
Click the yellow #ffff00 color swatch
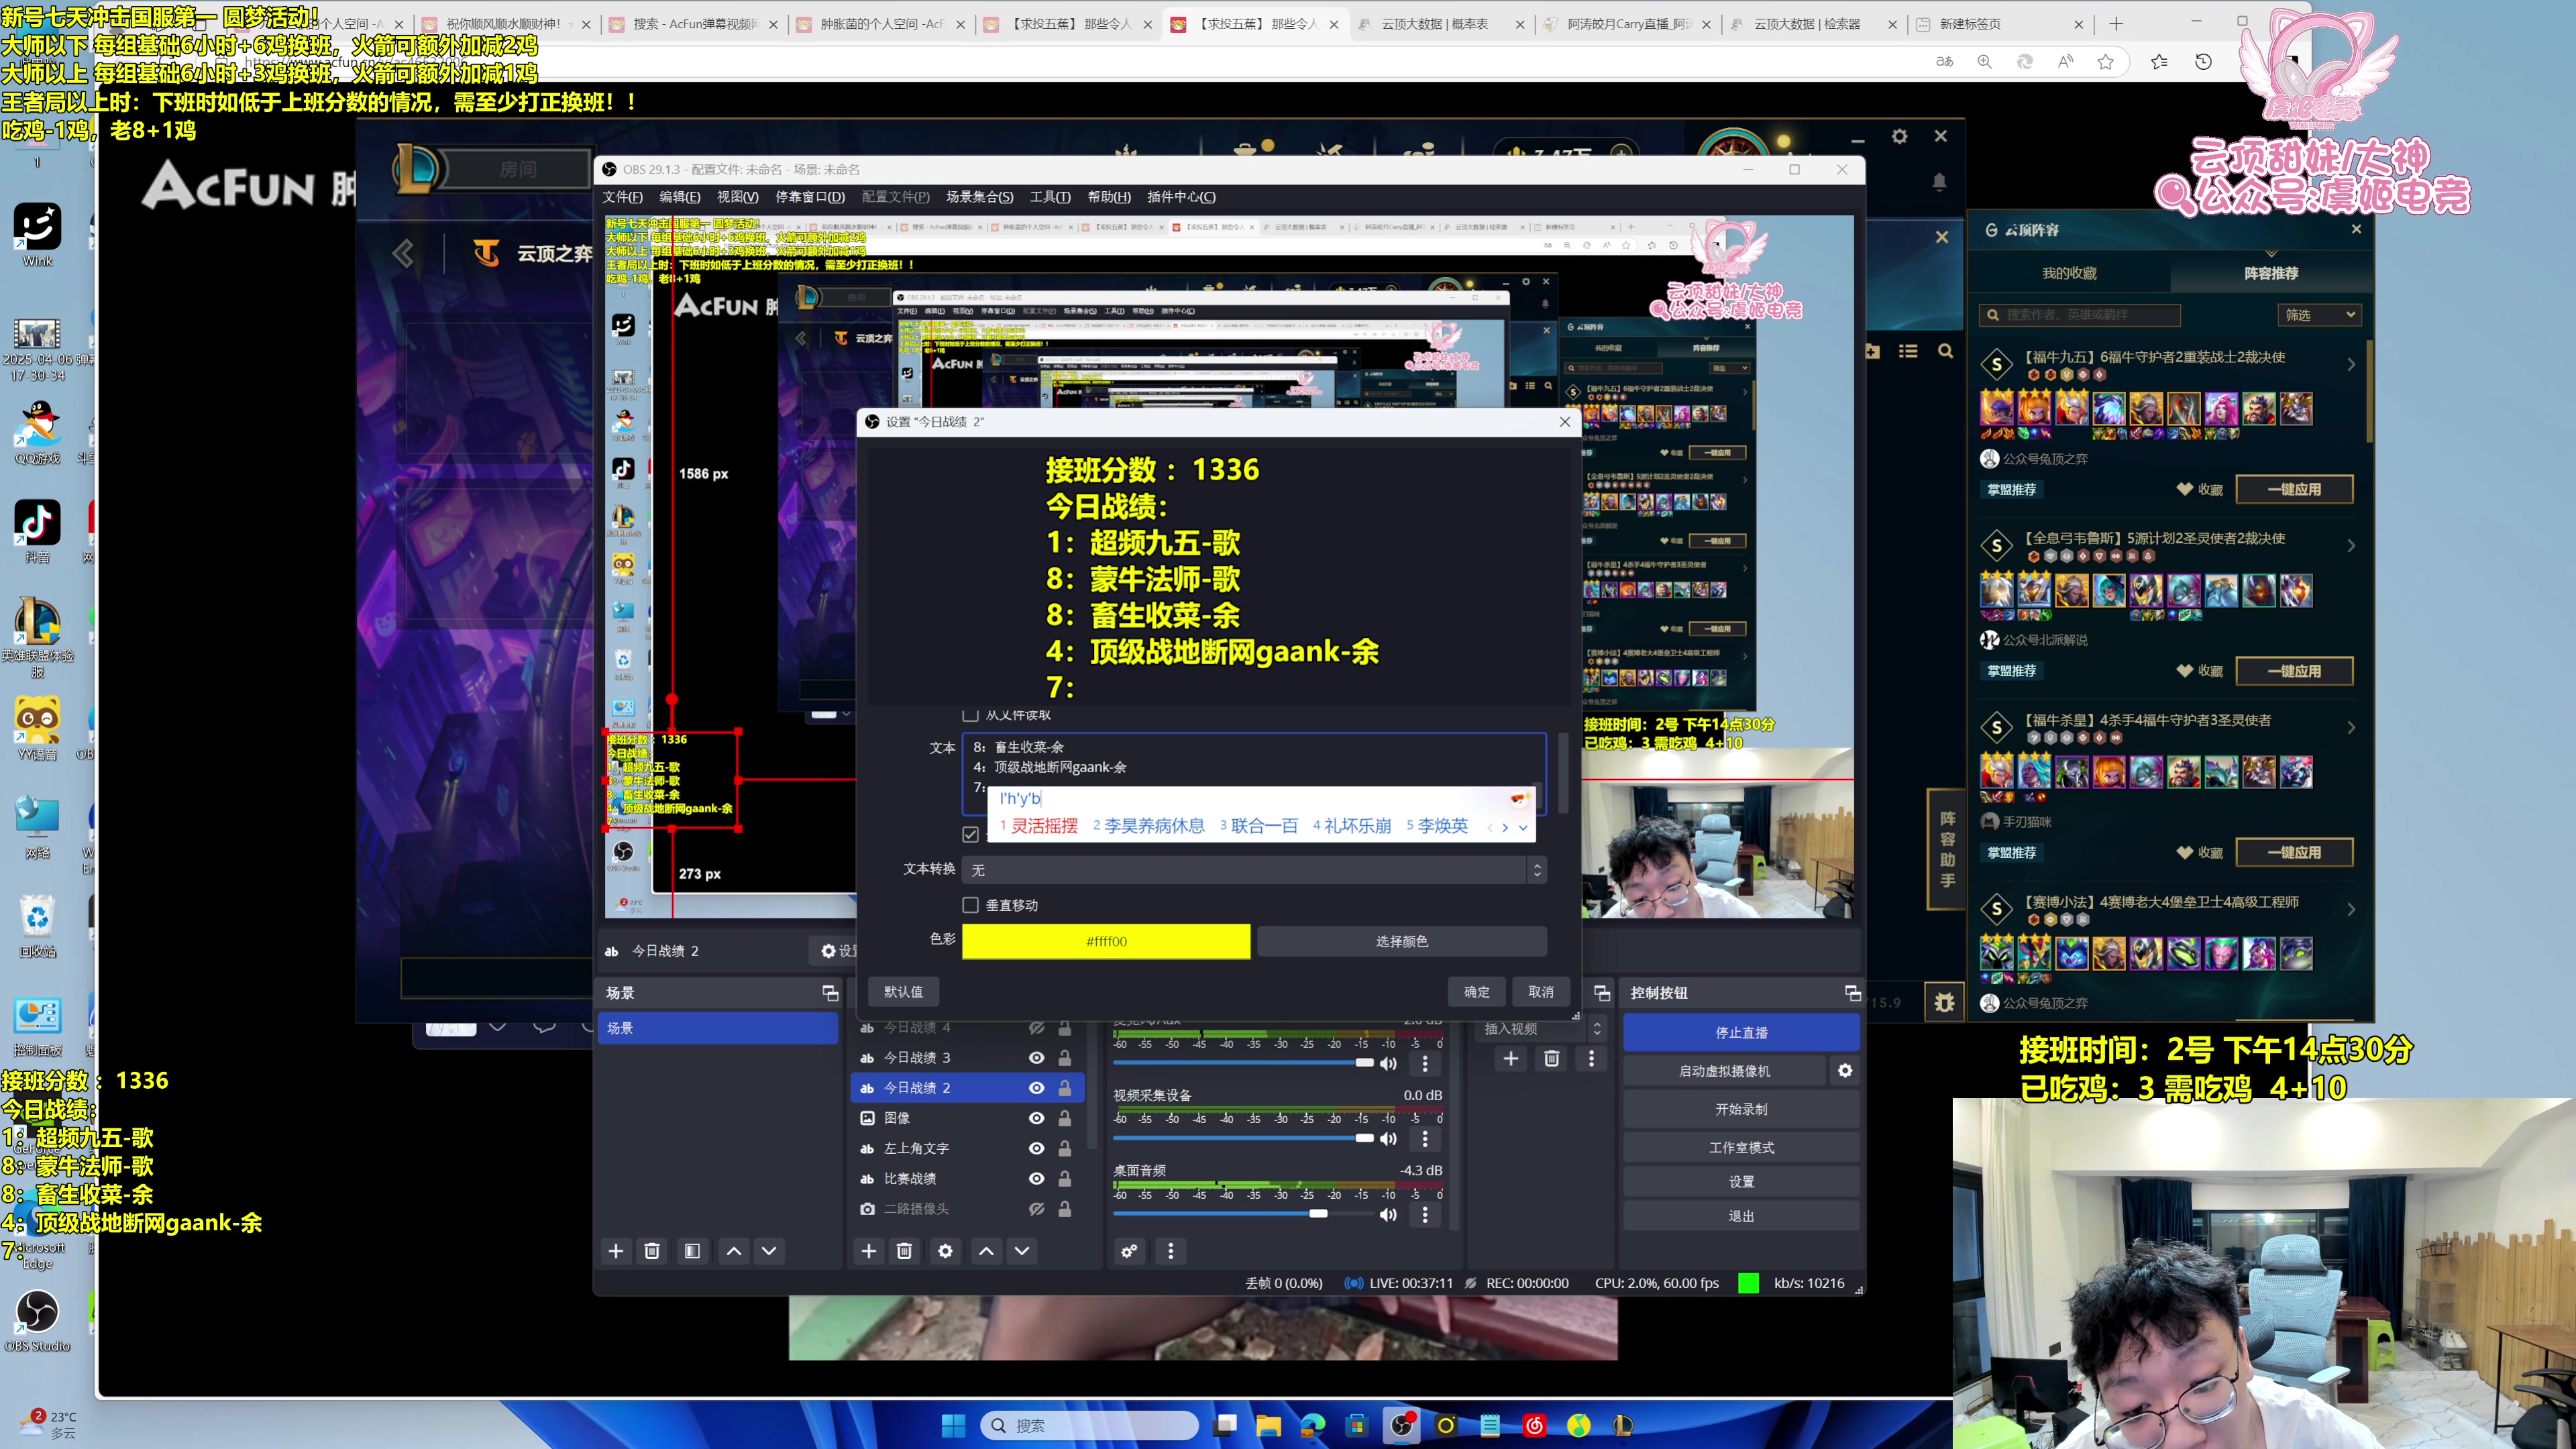pos(1106,941)
